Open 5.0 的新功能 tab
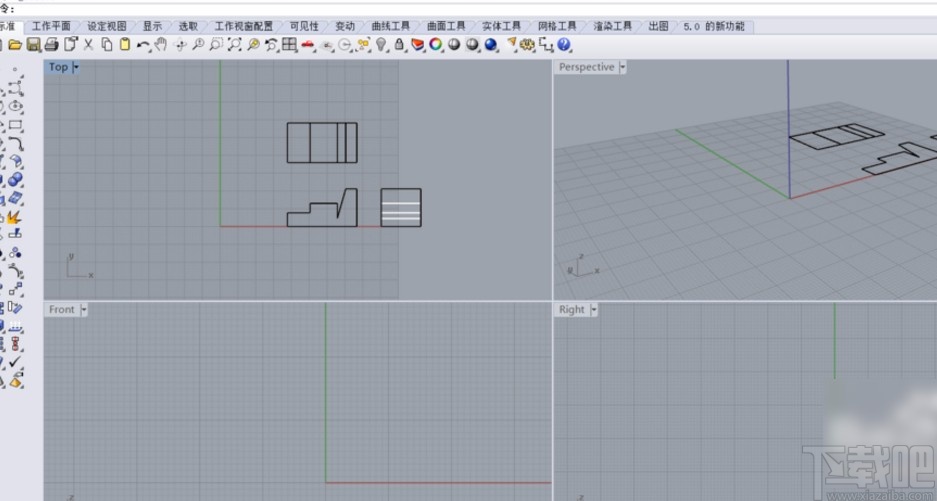 (x=714, y=26)
